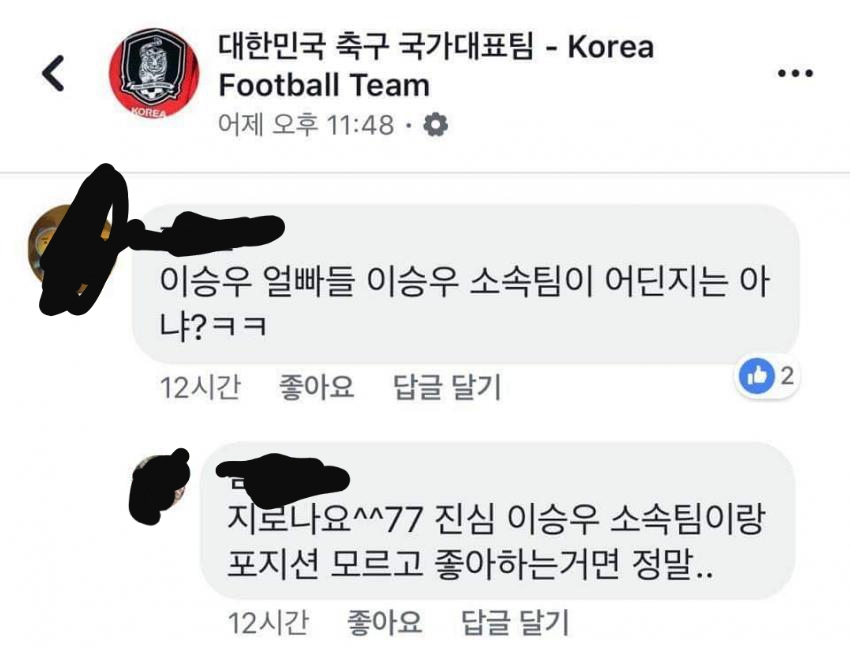The image size is (850, 648).
Task: Open the first commenter's profile picture
Action: pyautogui.click(x=70, y=251)
